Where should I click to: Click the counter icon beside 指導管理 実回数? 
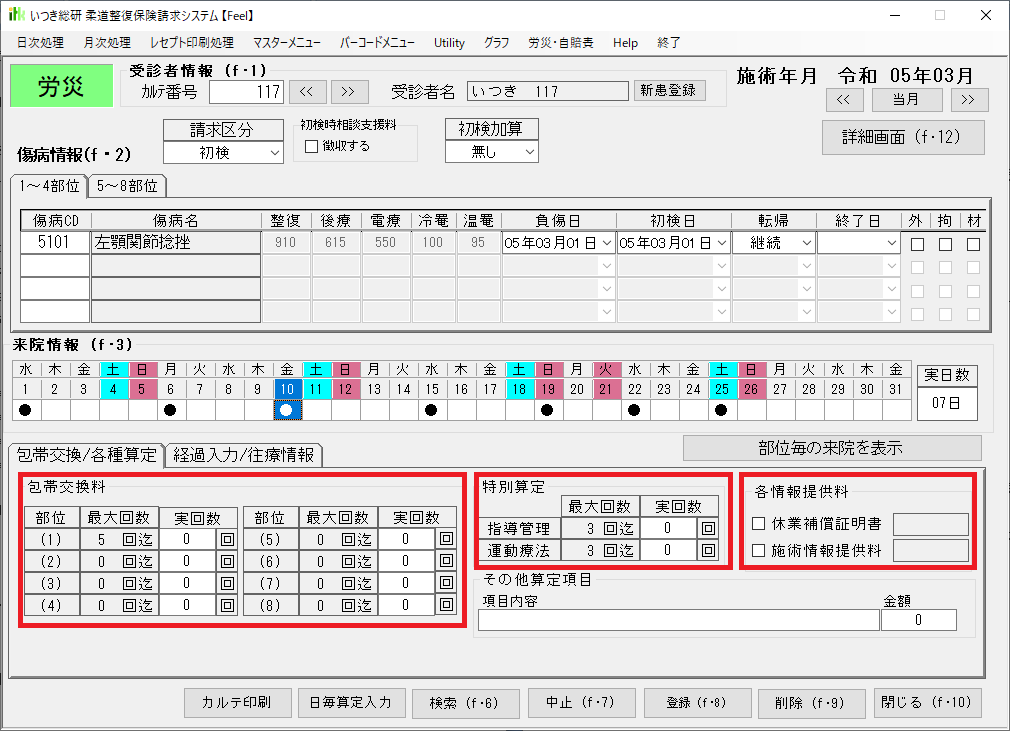point(708,528)
